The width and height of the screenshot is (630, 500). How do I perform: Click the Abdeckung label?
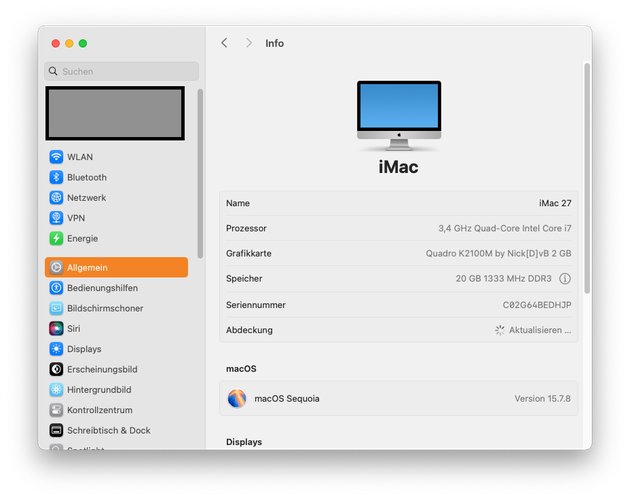(249, 330)
